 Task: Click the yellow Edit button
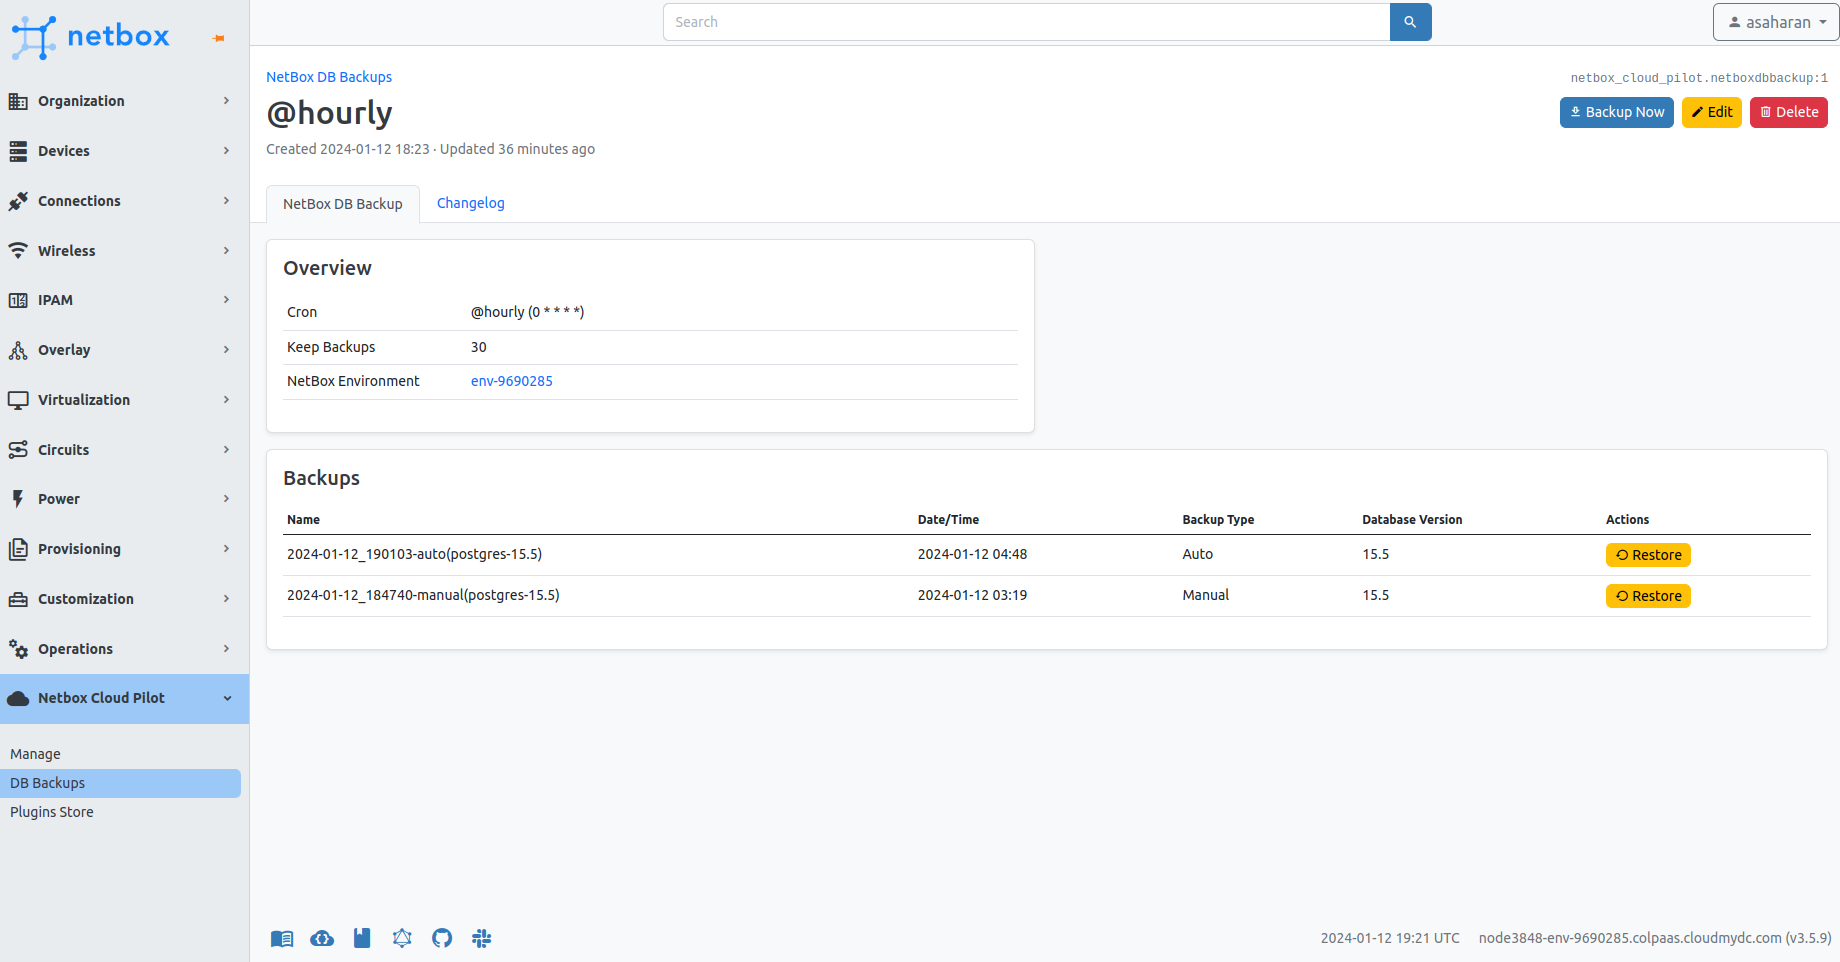tap(1712, 112)
